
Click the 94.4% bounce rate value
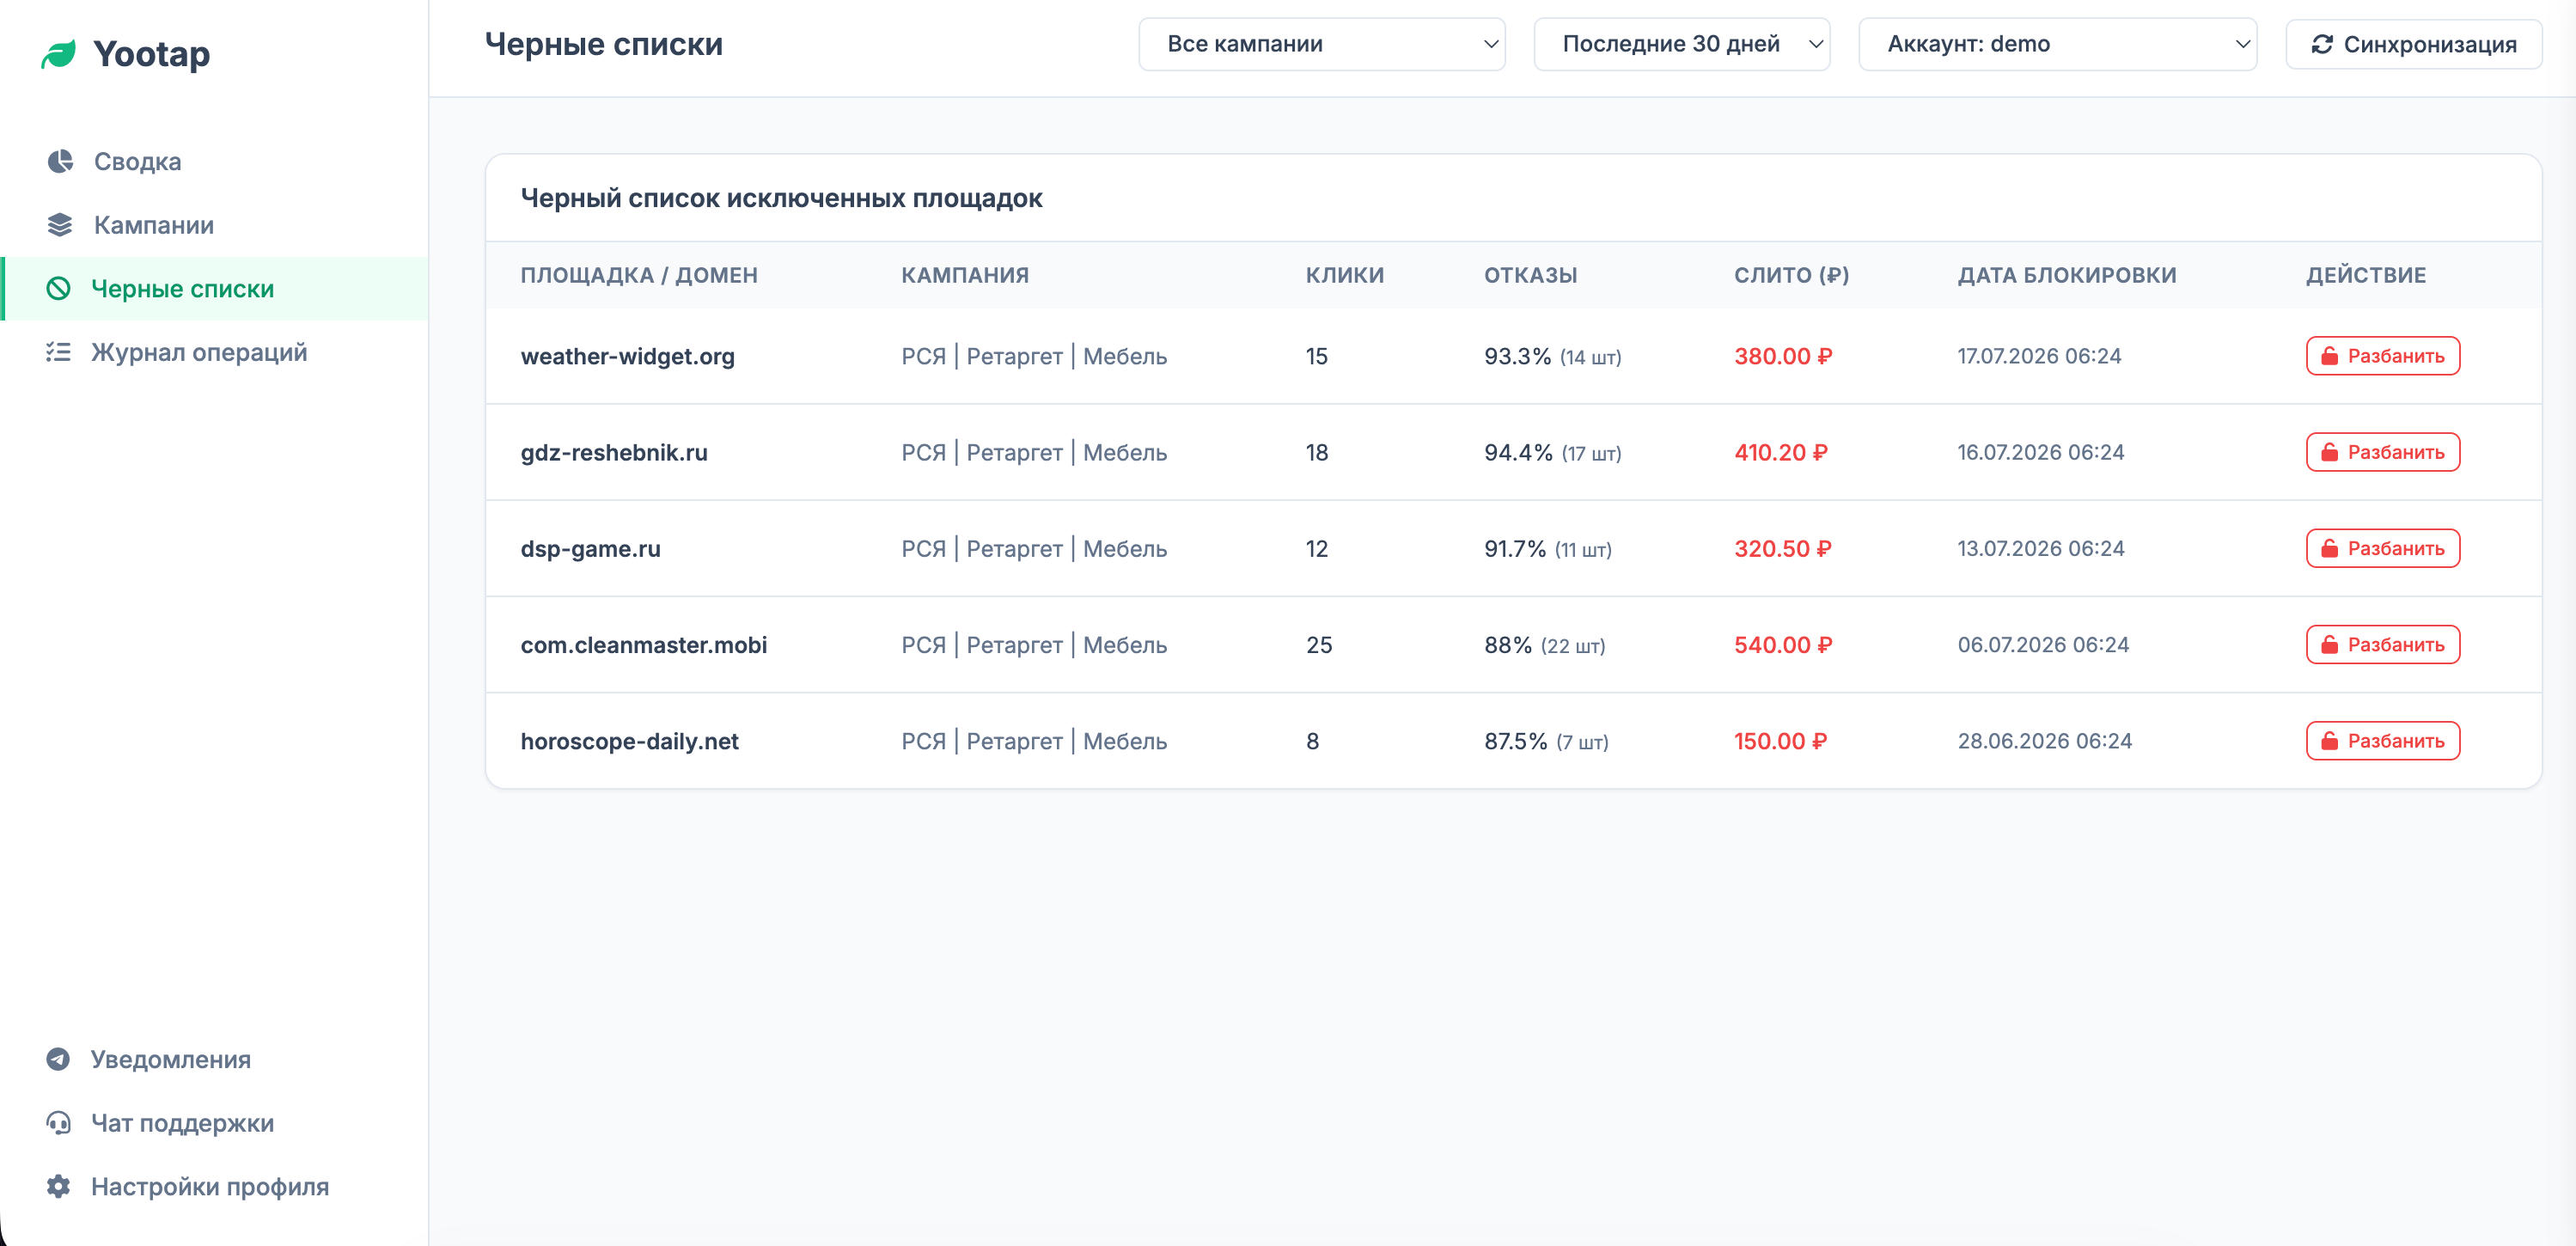[1518, 452]
